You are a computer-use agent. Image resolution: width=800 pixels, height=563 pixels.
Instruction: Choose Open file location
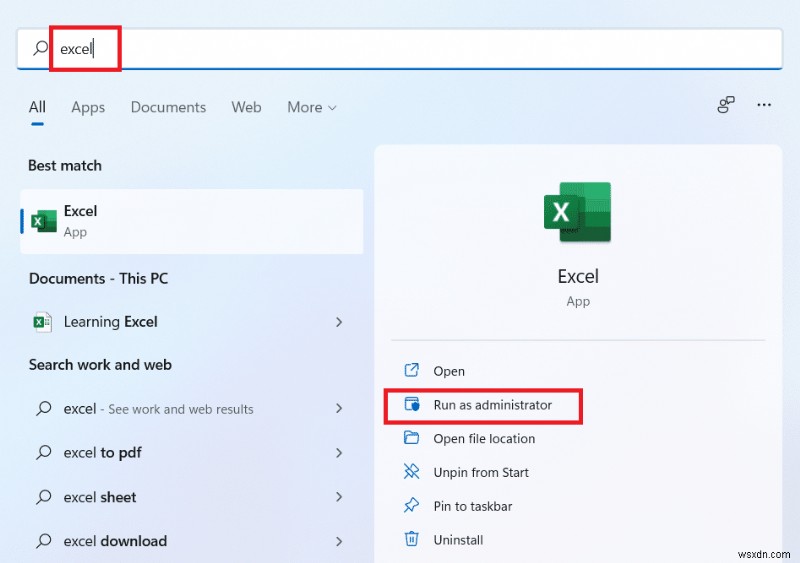click(x=484, y=439)
